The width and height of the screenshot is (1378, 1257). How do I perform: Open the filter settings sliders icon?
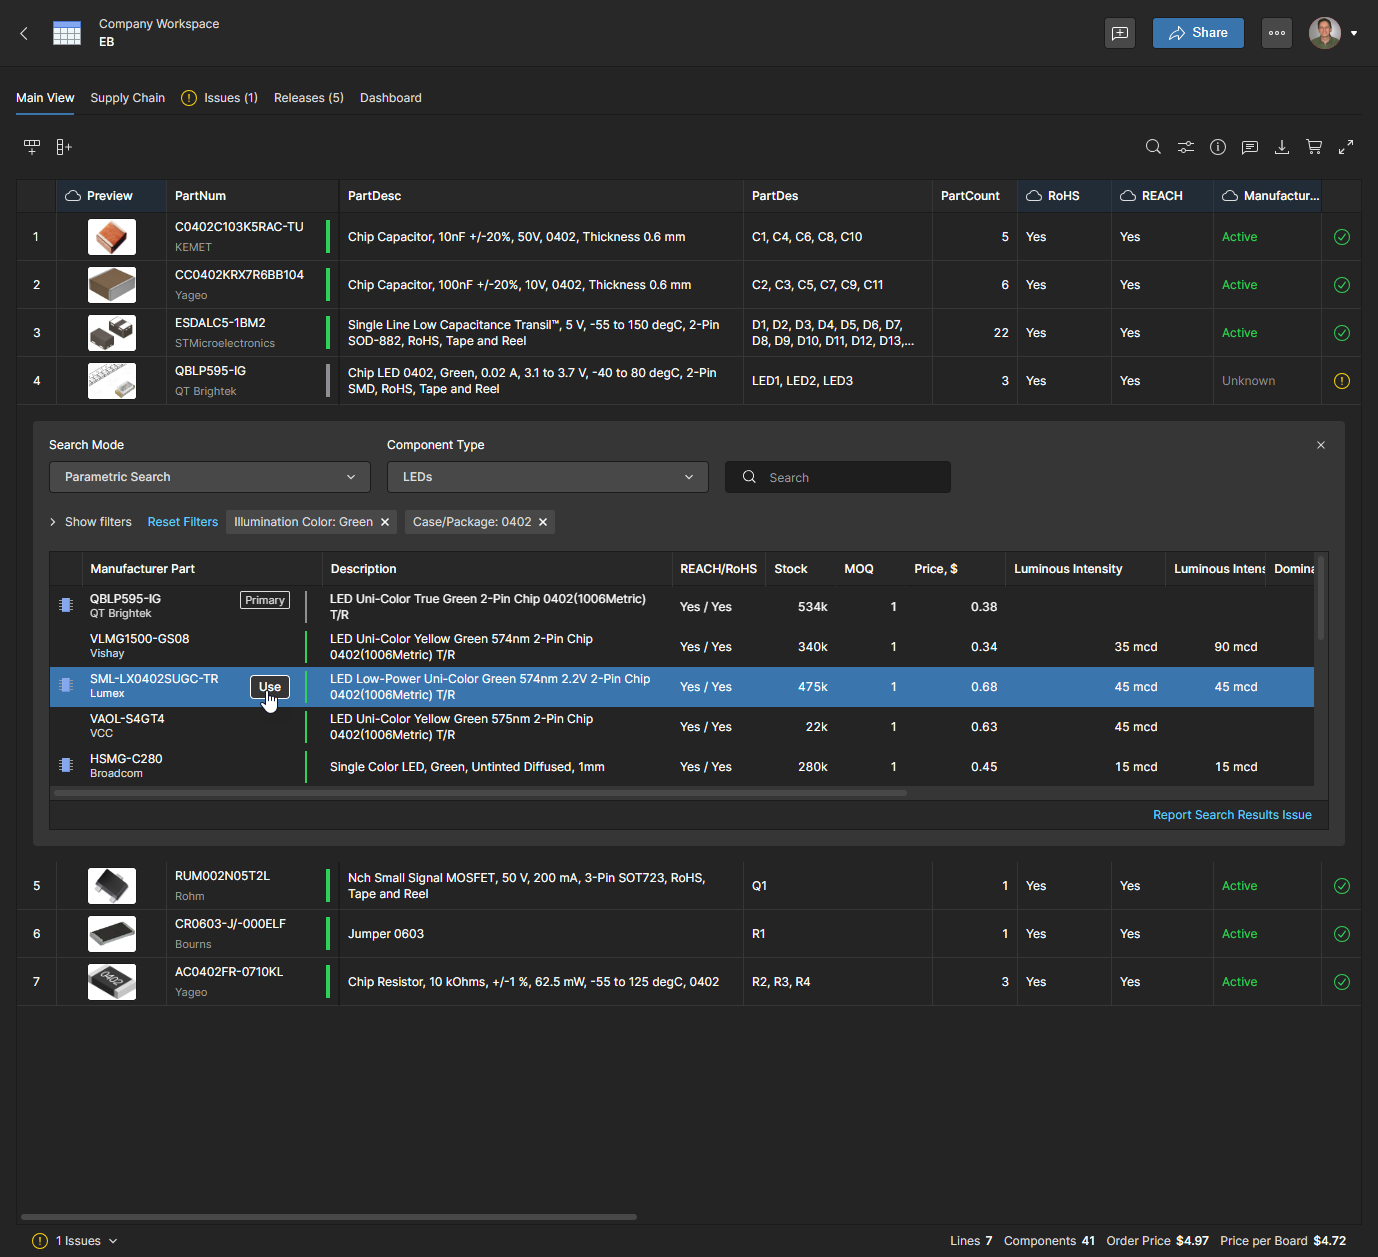click(x=1185, y=147)
